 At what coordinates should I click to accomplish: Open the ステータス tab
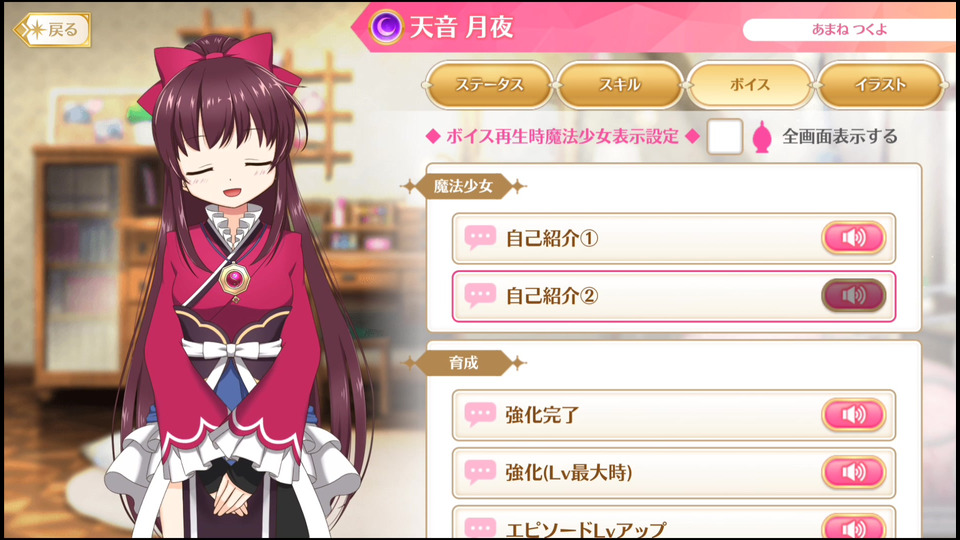point(489,84)
